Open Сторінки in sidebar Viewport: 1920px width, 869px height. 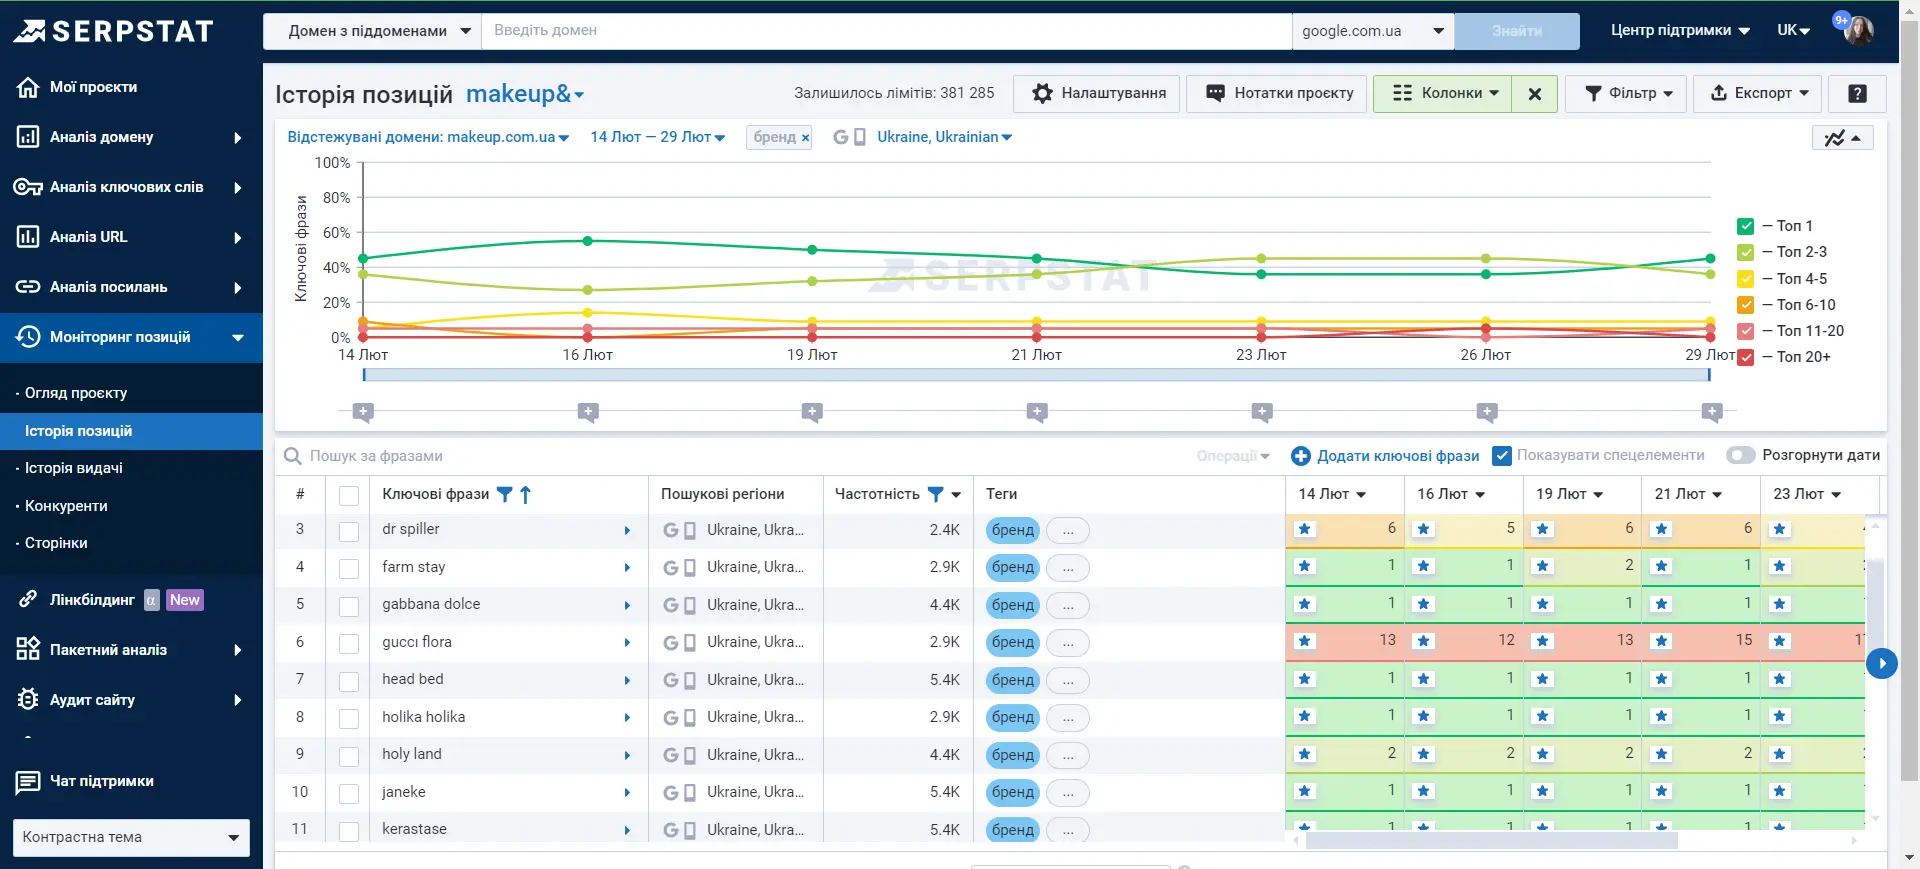[56, 543]
